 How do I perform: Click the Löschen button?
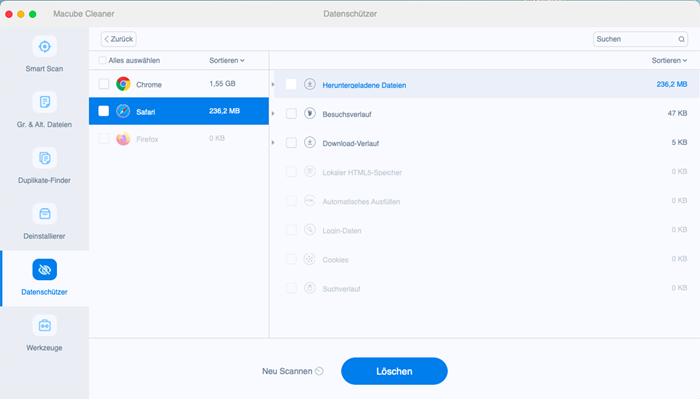click(x=394, y=371)
